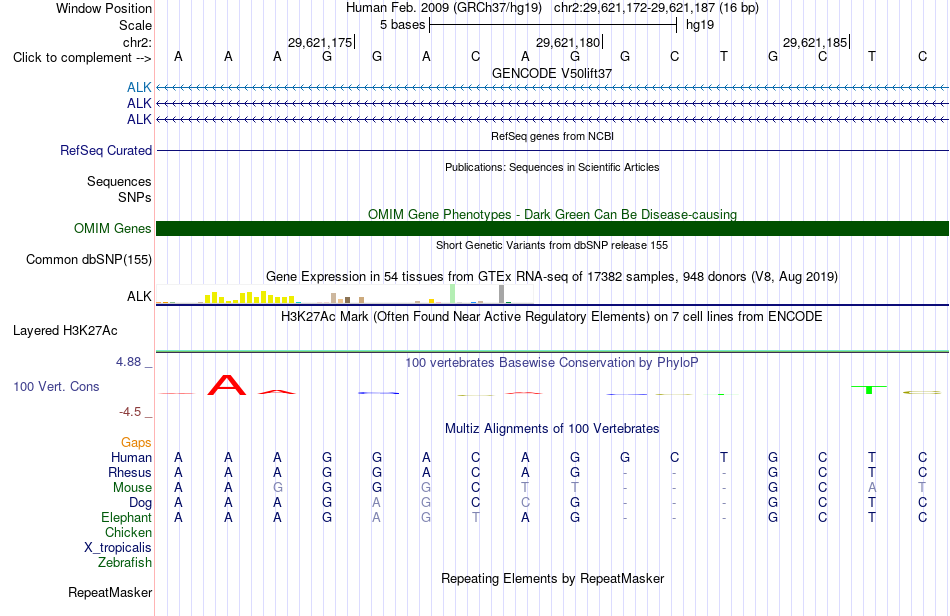Viewport: 950px width, 616px height.
Task: Click the large red A in PhyloP track
Action: (227, 385)
